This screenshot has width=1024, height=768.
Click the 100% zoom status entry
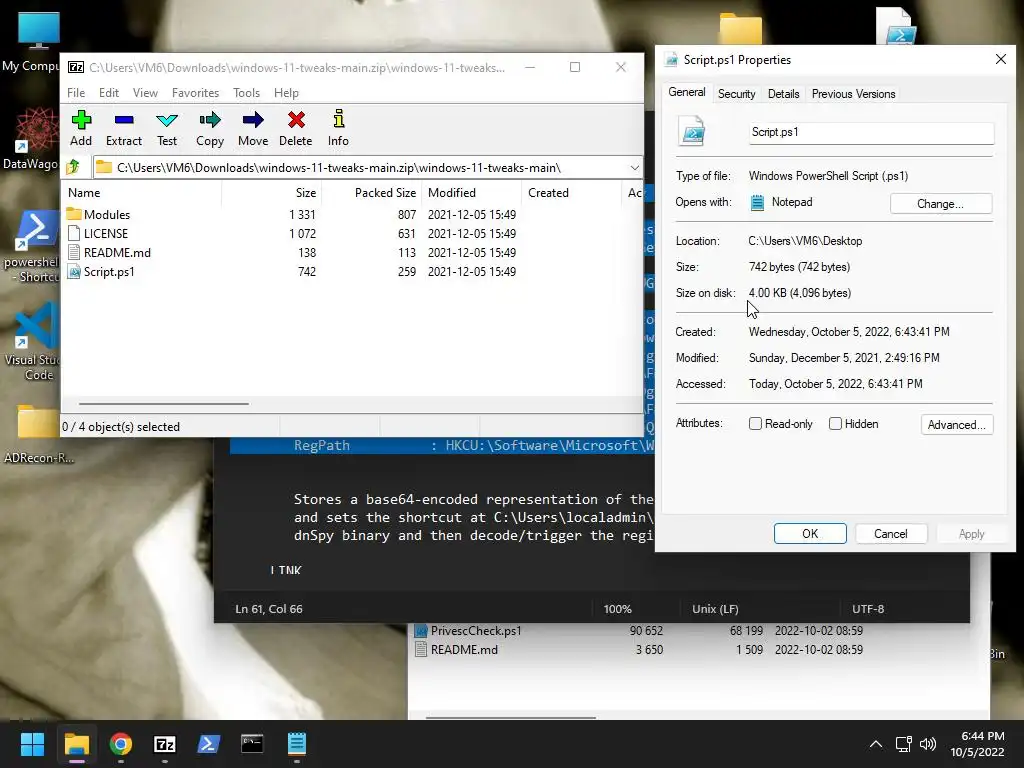(617, 609)
